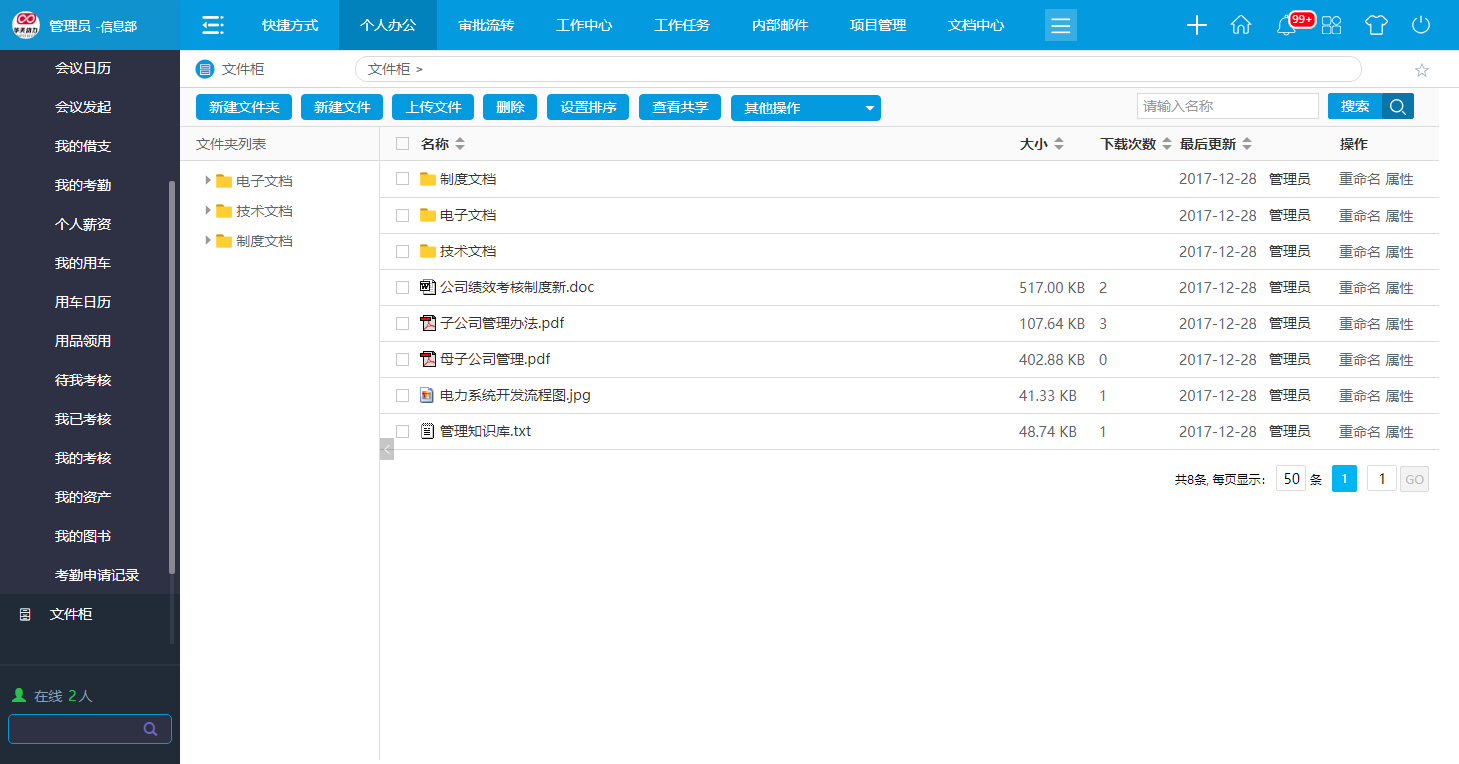
Task: Click the magnifier icon beside 搜索 button
Action: click(1398, 107)
